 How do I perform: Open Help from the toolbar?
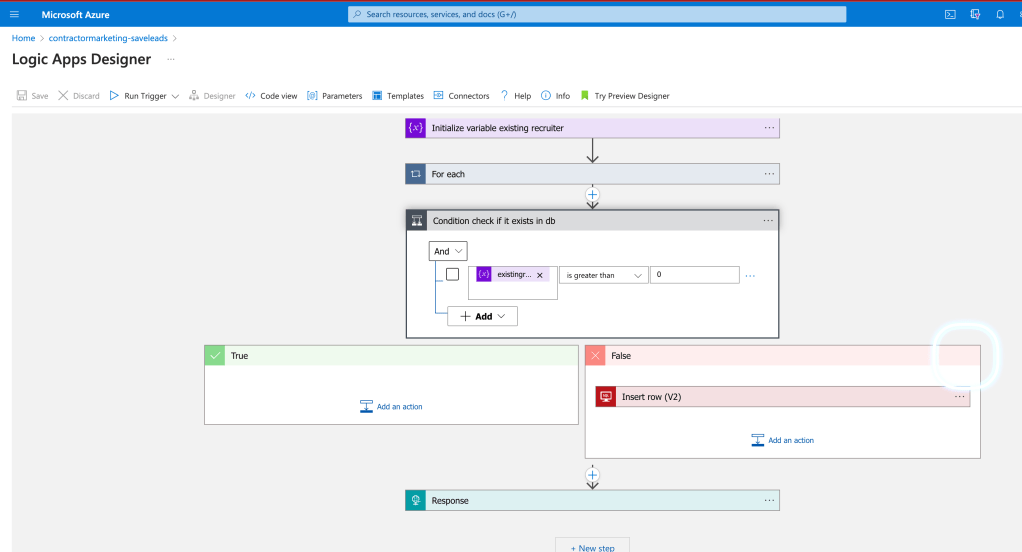pyautogui.click(x=516, y=96)
